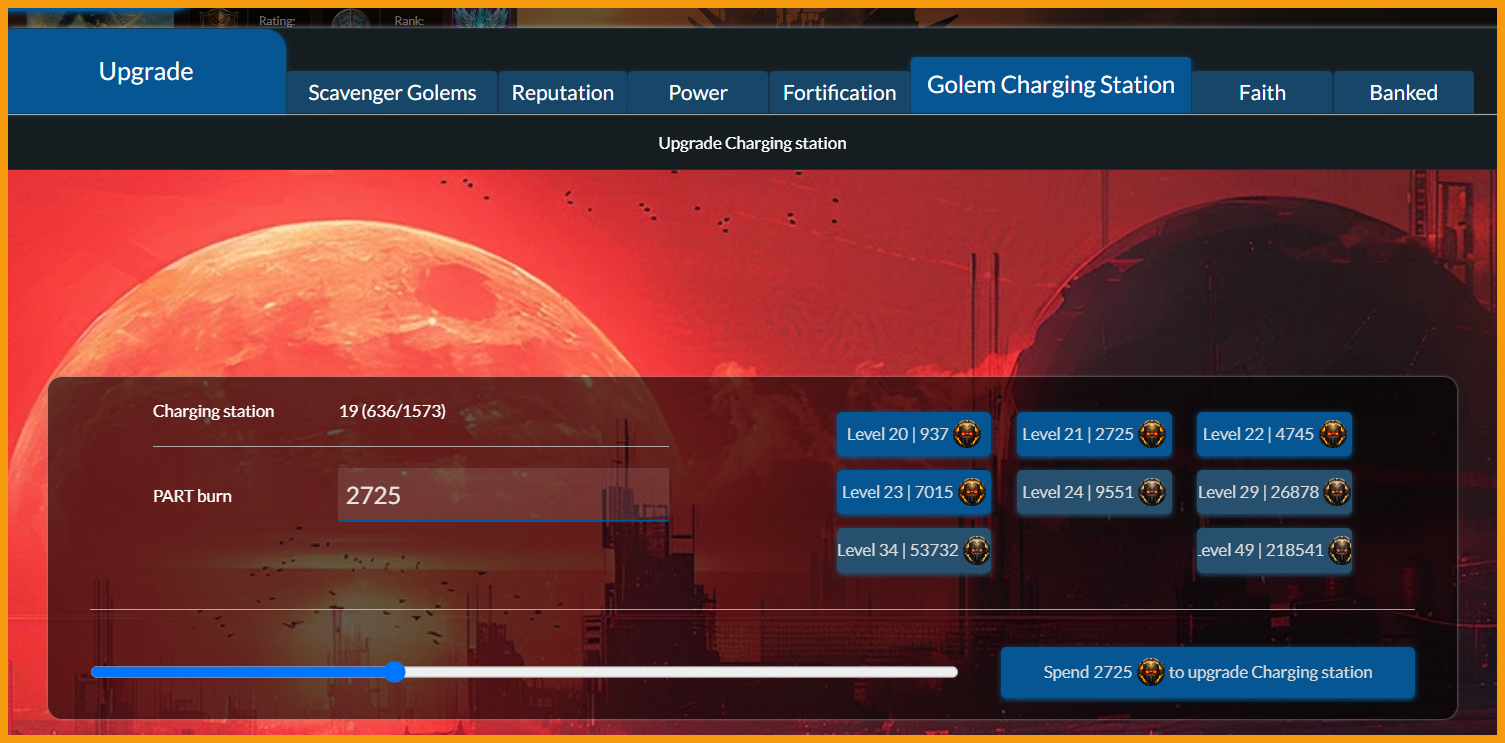This screenshot has height=743, width=1505.
Task: Click the PART burn amount field
Action: pos(503,495)
